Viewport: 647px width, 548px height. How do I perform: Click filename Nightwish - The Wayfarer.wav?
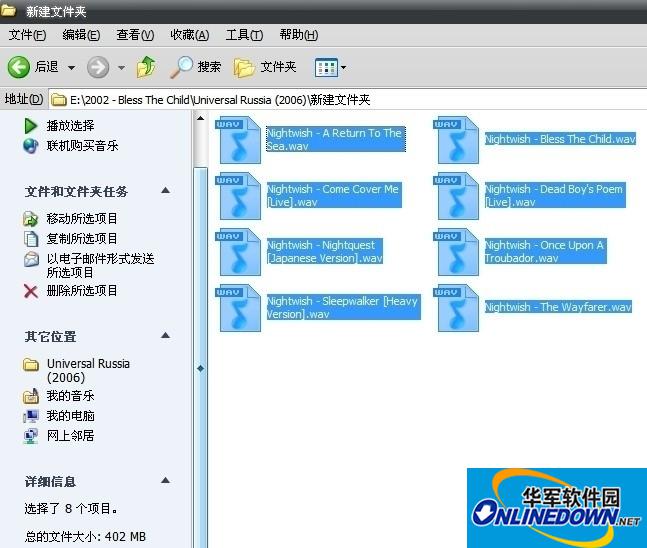(558, 307)
